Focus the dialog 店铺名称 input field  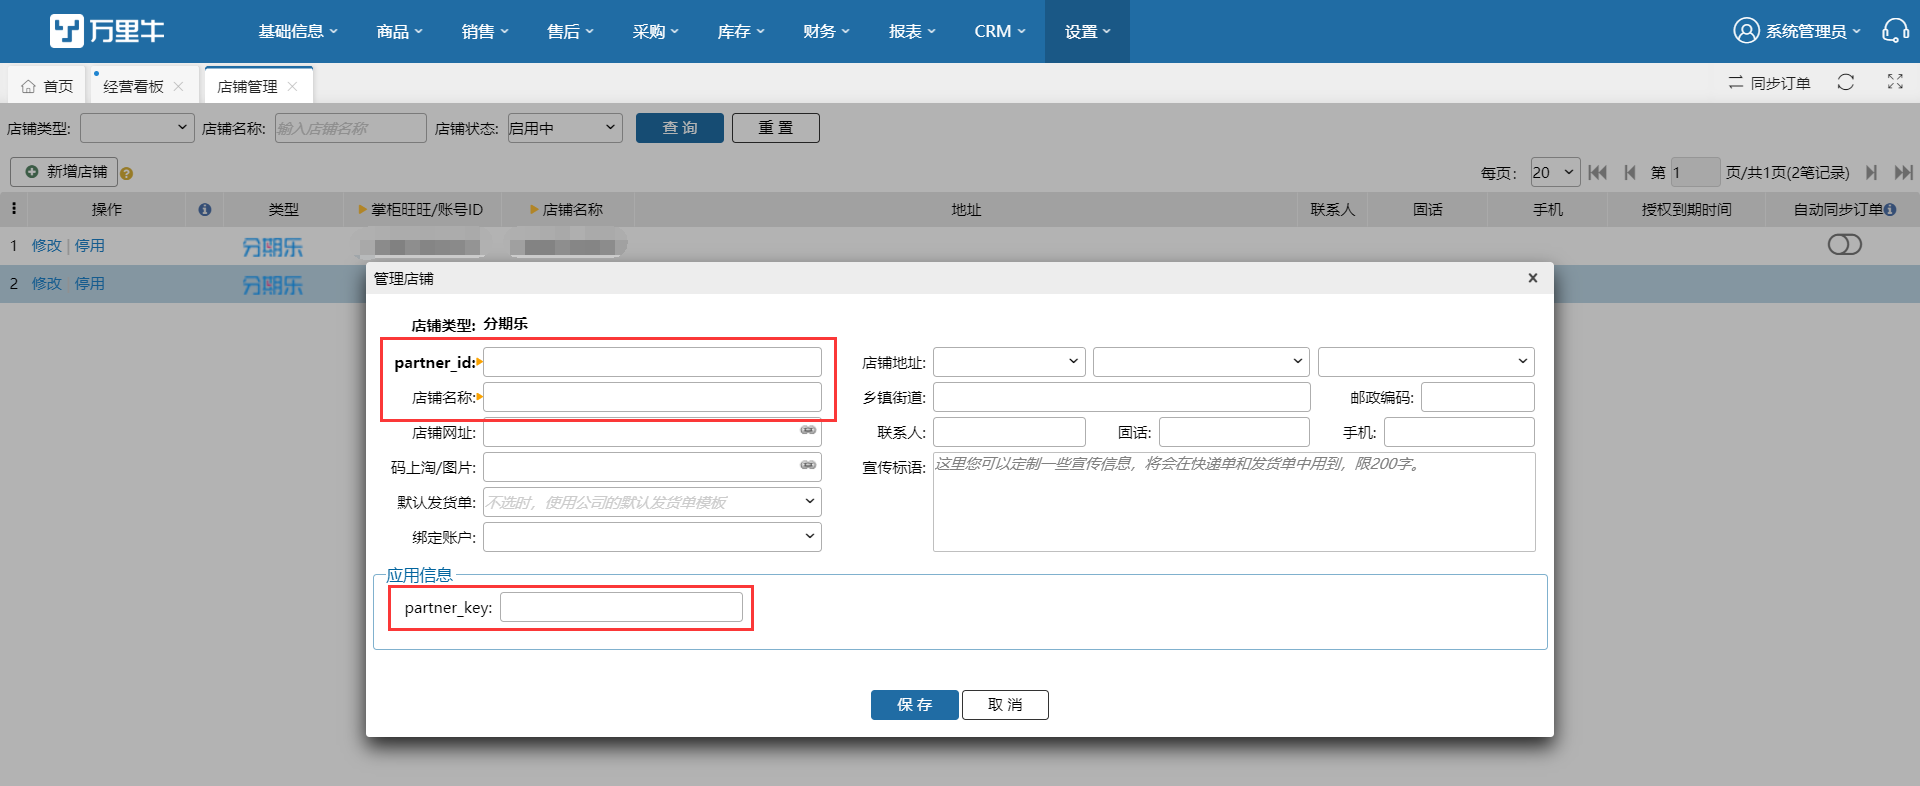pyautogui.click(x=652, y=396)
